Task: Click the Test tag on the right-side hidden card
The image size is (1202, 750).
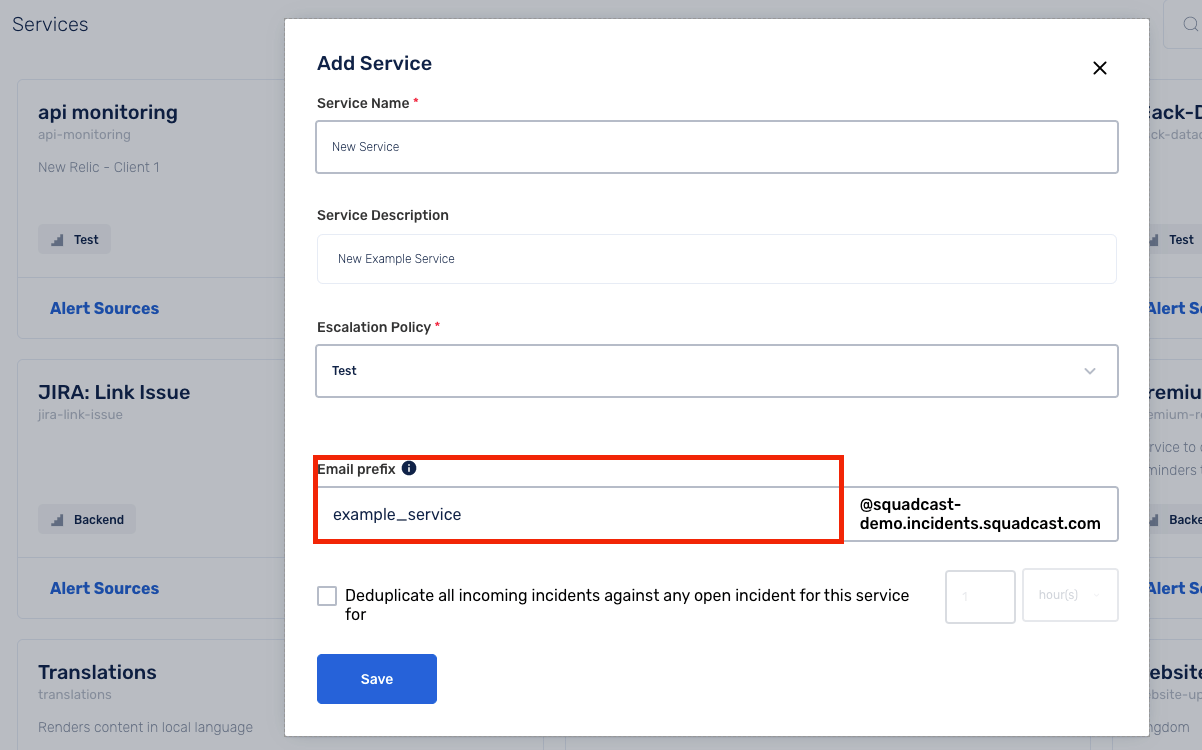Action: pos(1176,240)
